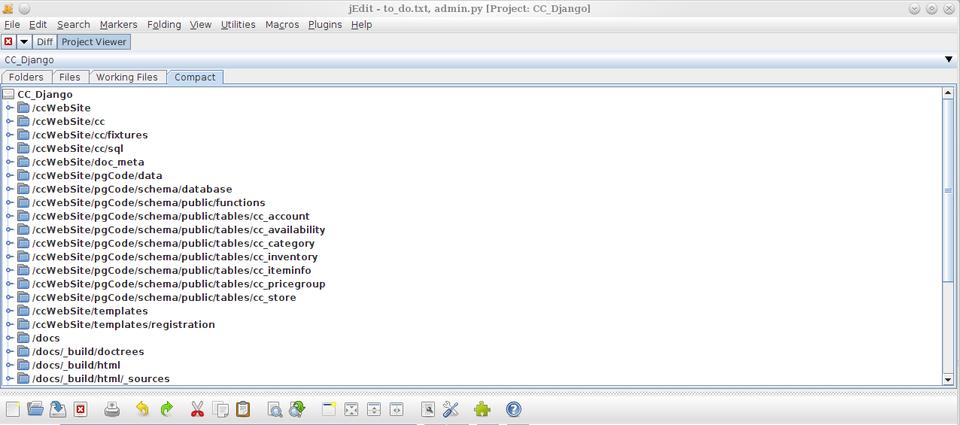Expand the /ccWebSite/cc/fixtures node
Image resolution: width=960 pixels, height=425 pixels.
pos(9,135)
